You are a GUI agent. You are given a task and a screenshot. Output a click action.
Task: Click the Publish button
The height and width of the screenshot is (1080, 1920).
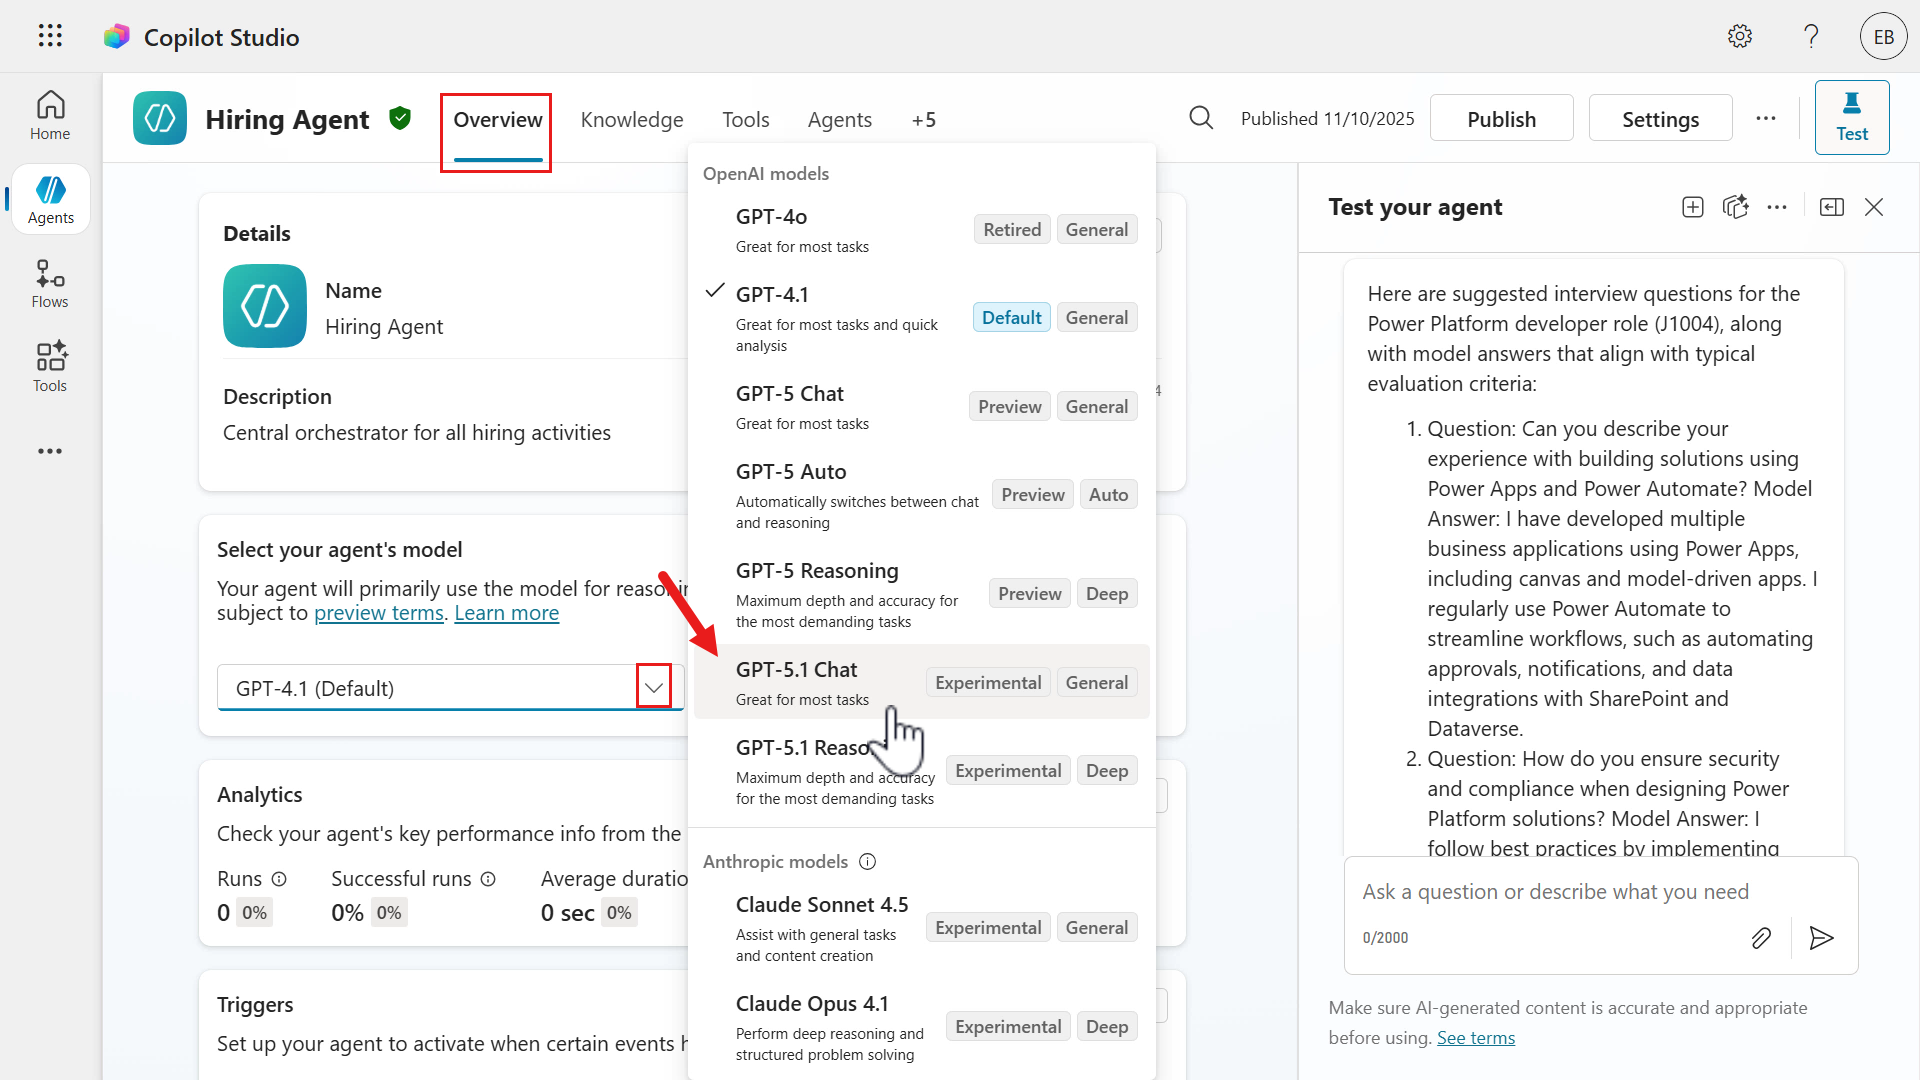[x=1501, y=119]
